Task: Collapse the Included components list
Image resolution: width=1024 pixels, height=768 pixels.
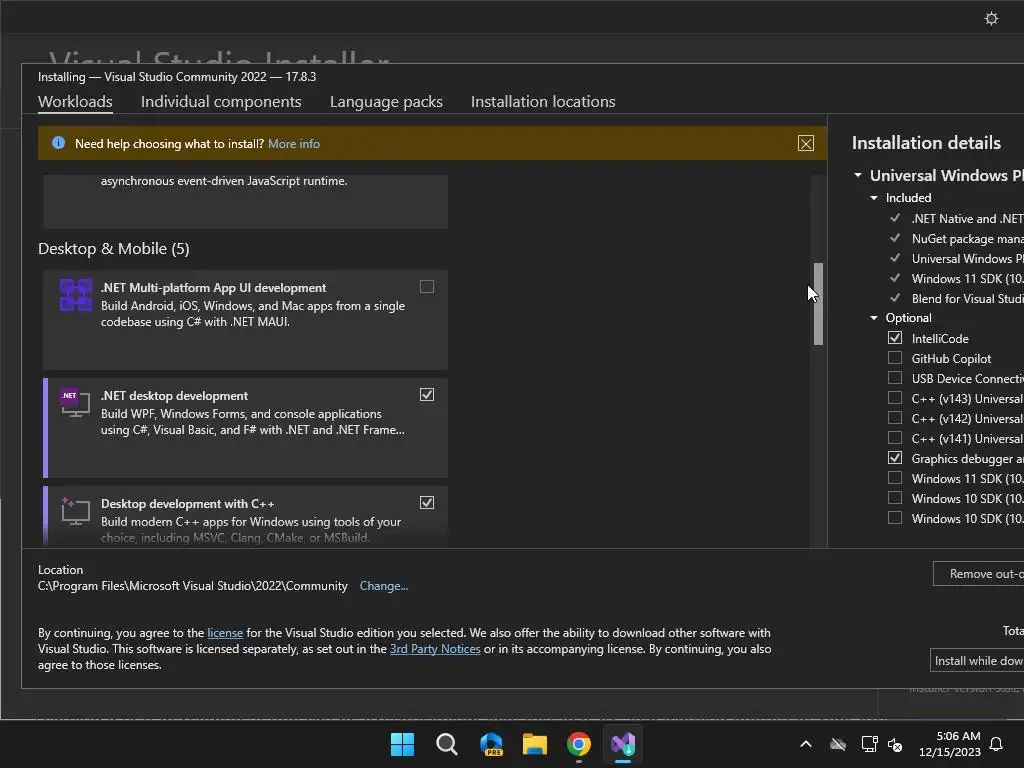Action: (x=874, y=197)
